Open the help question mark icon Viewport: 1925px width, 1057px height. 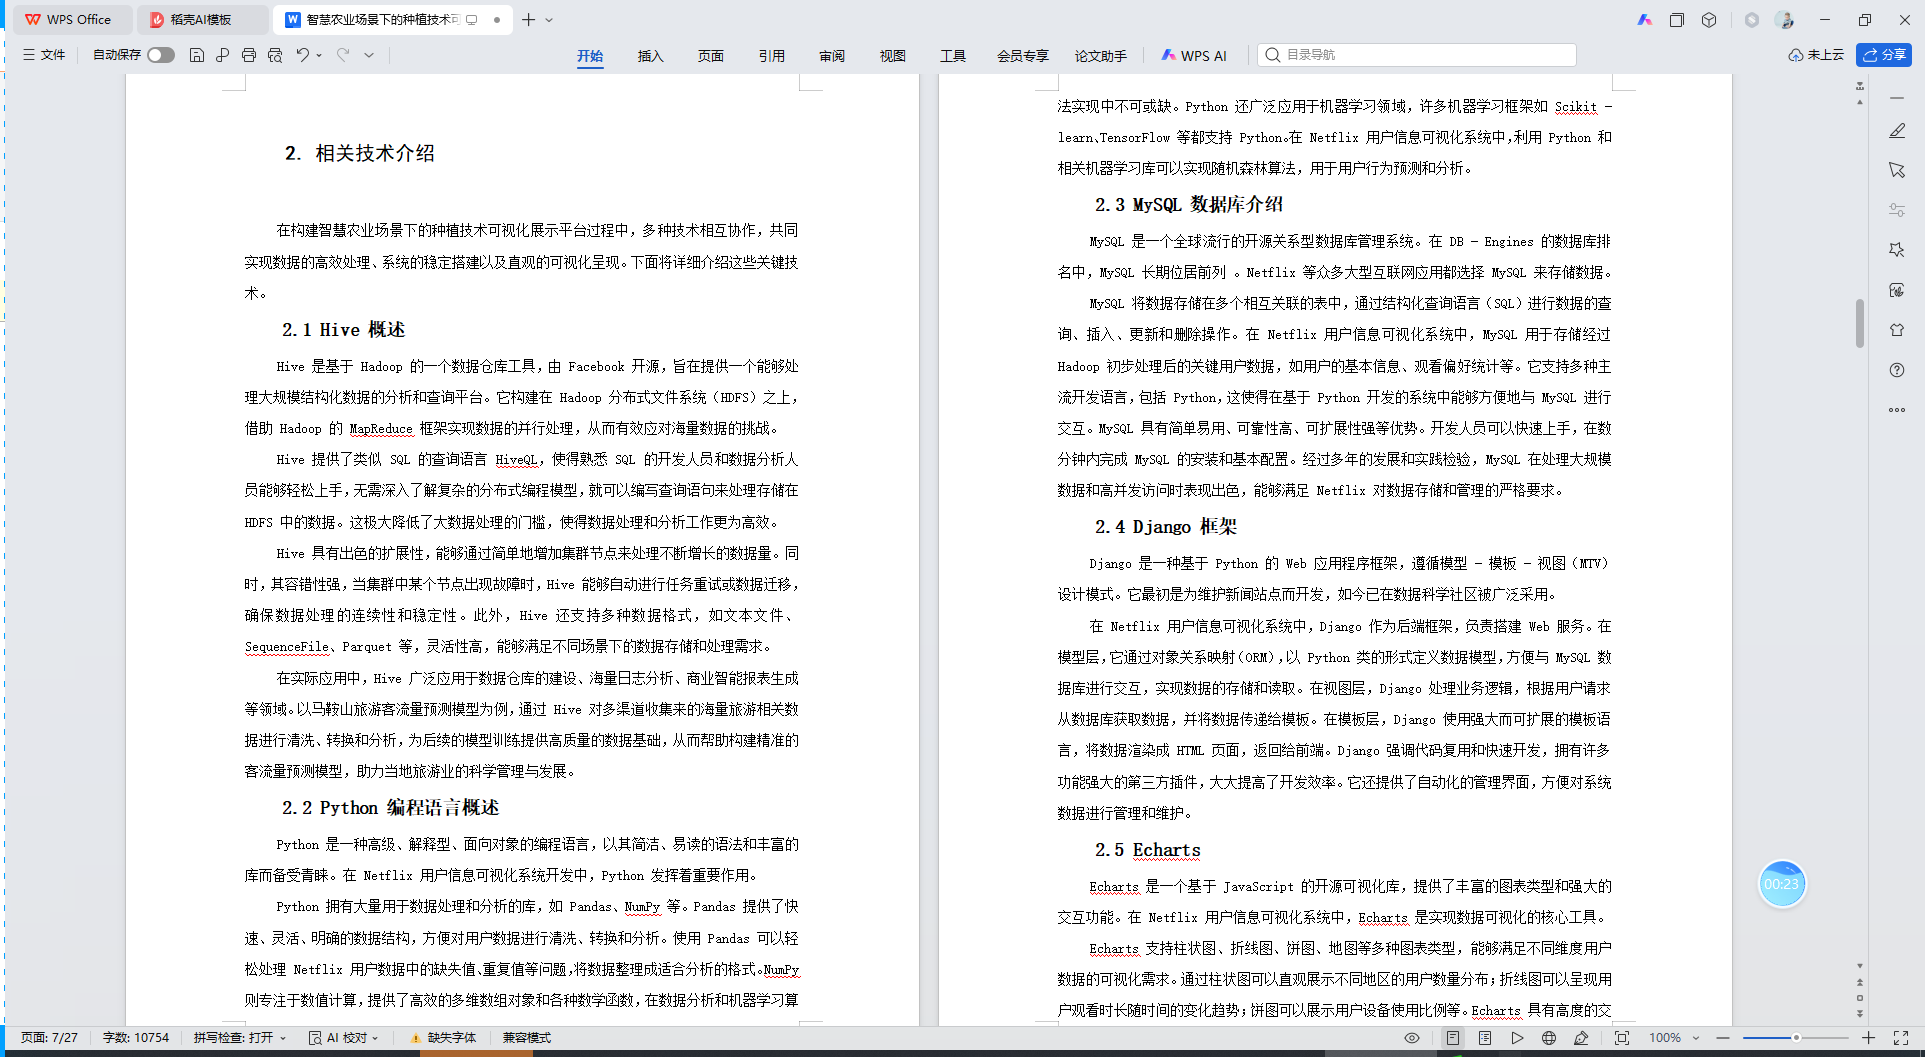[x=1897, y=370]
